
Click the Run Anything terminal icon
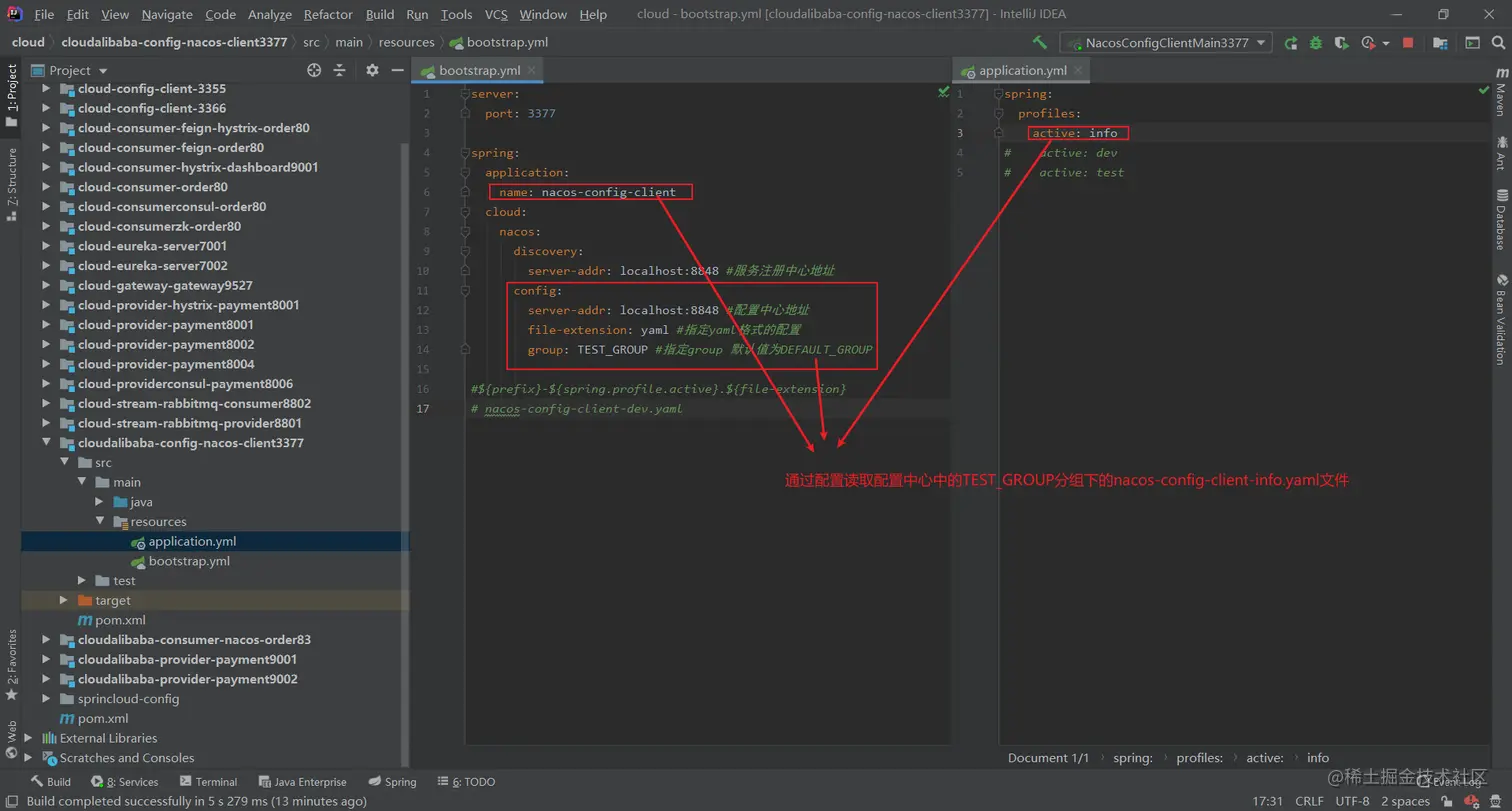pyautogui.click(x=1472, y=43)
